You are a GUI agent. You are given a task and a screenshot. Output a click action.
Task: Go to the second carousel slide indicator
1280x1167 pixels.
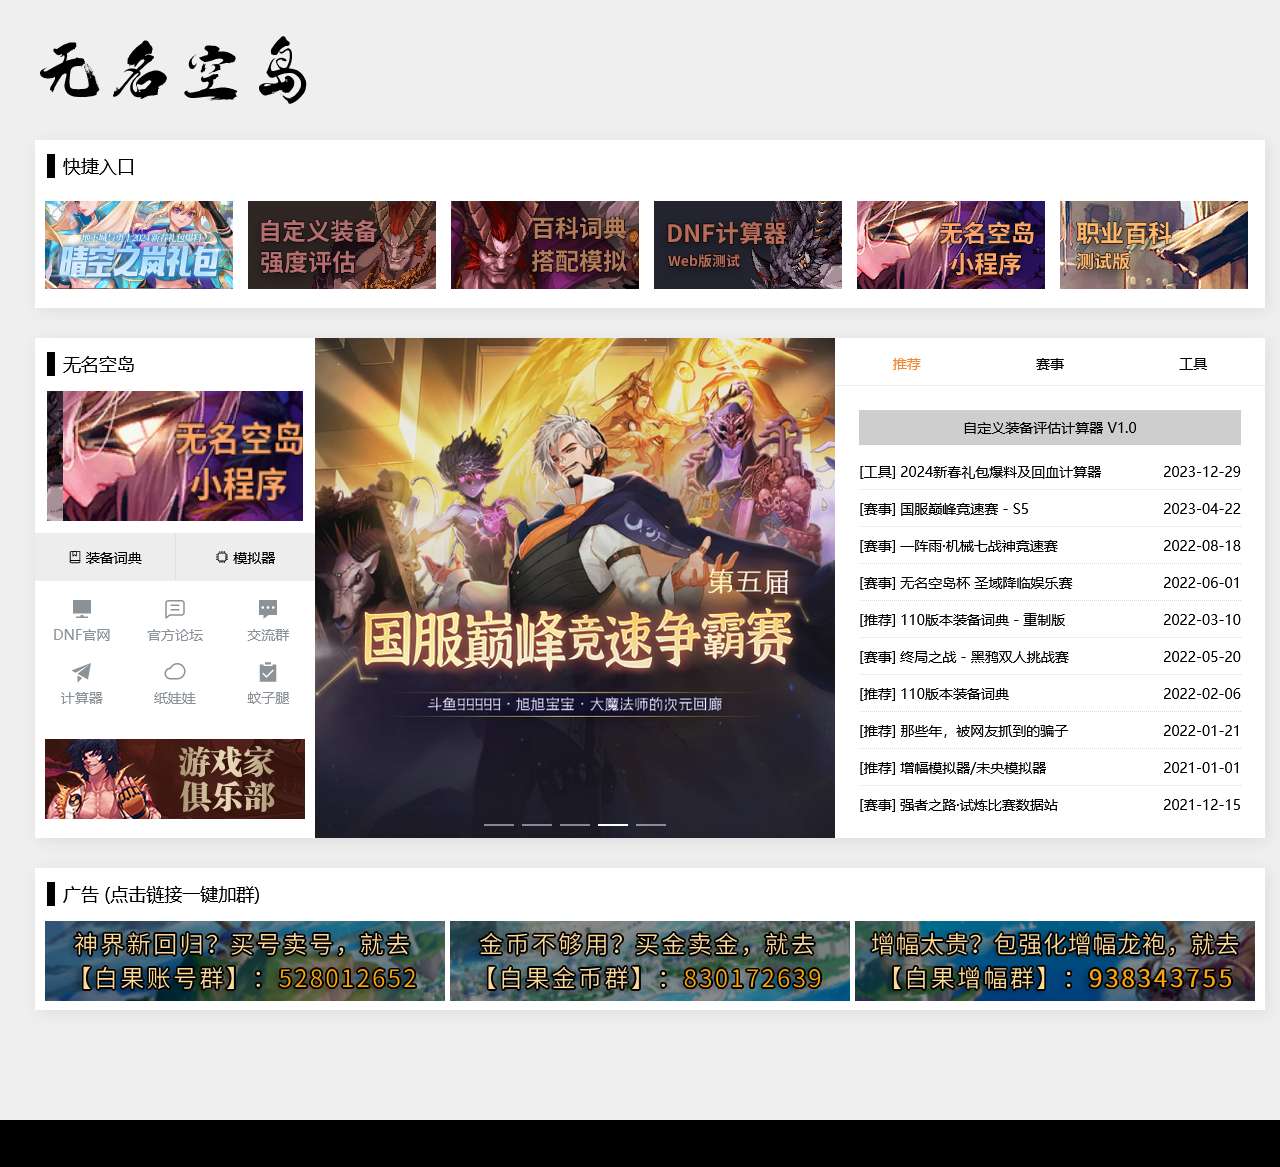(537, 825)
